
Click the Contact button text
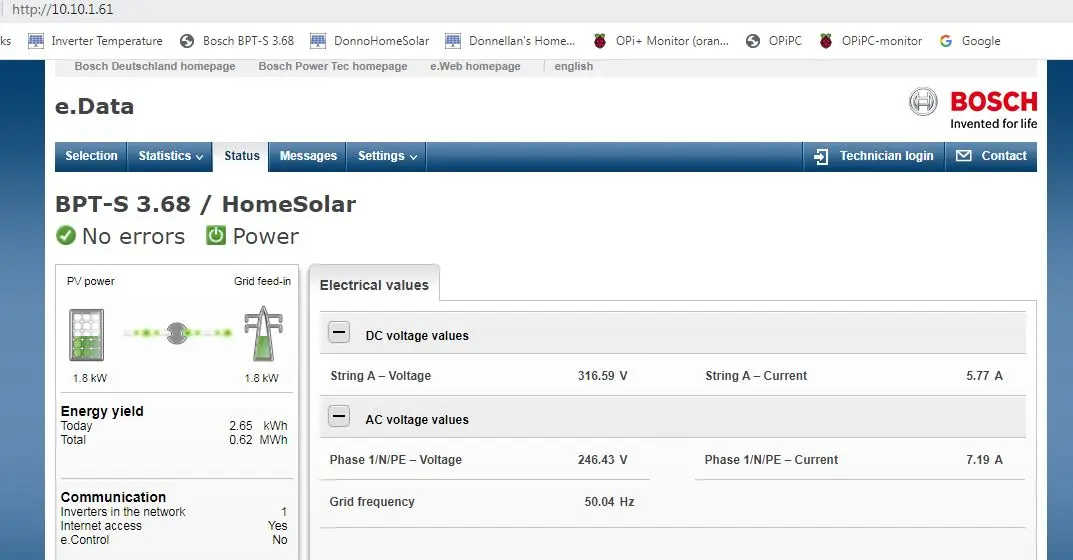pyautogui.click(x=1004, y=156)
